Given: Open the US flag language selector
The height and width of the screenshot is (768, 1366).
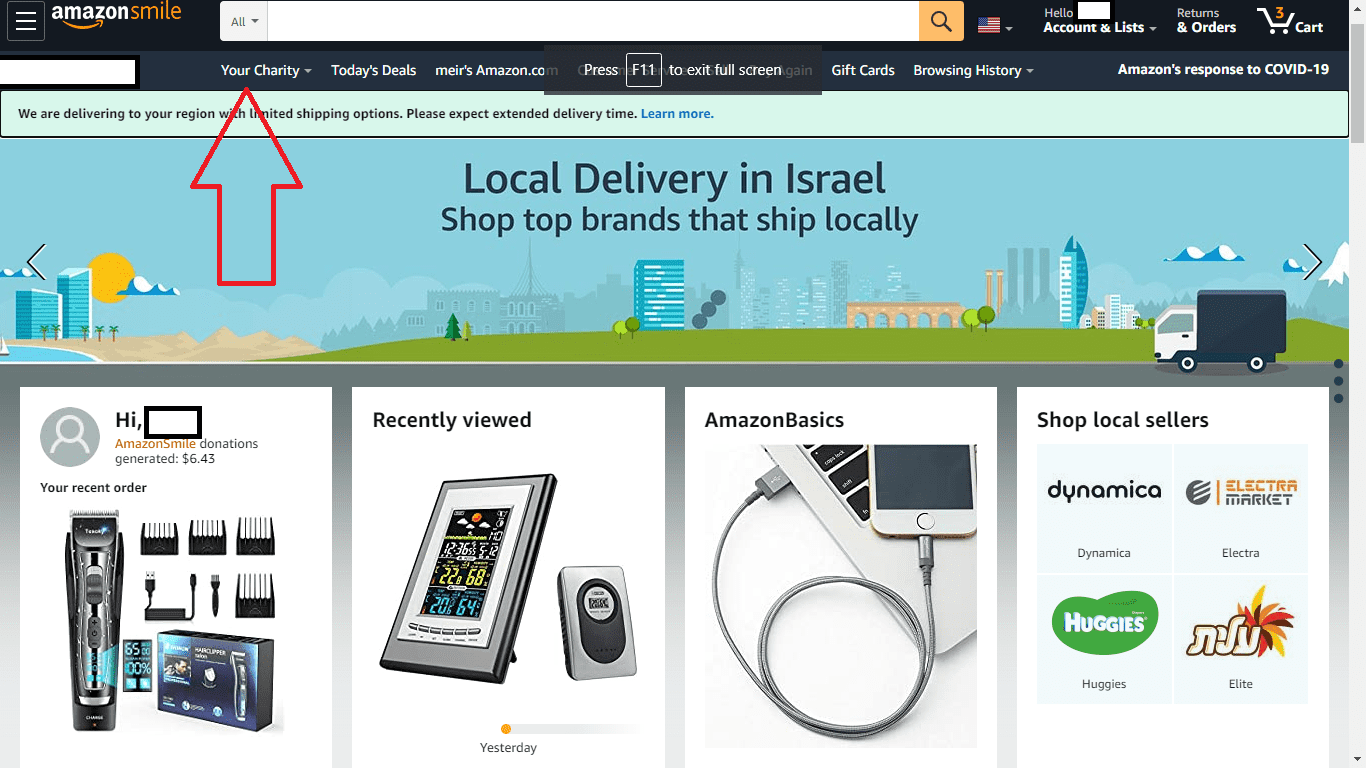Looking at the screenshot, I should [995, 26].
